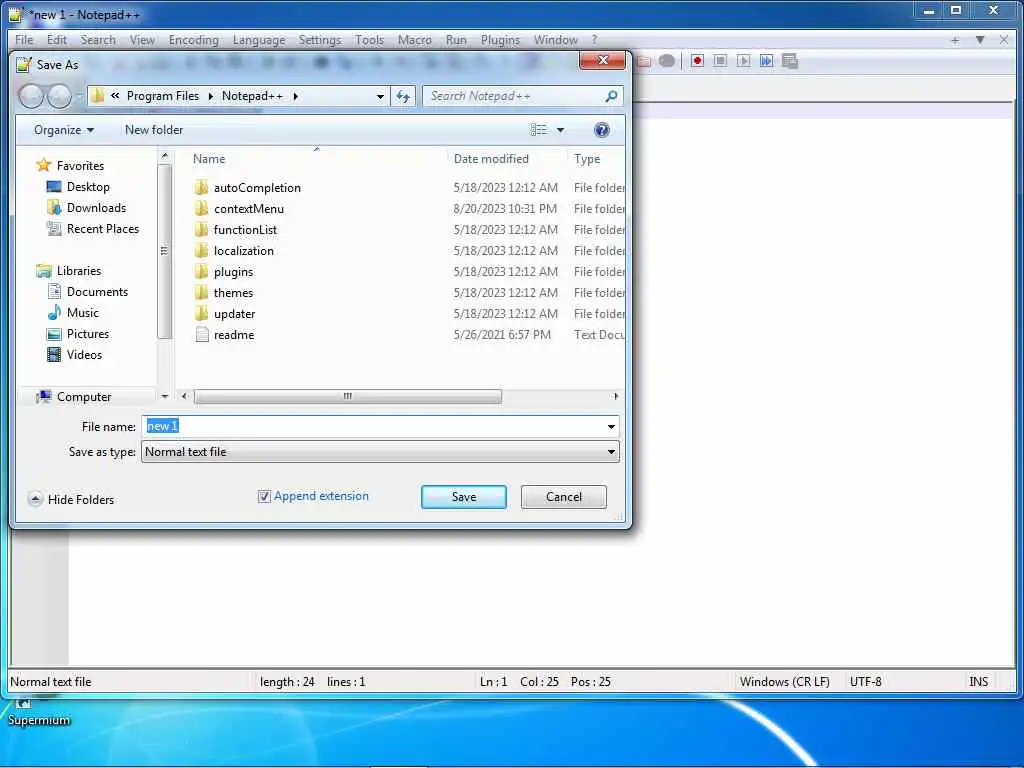Screen dimensions: 1024x768
Task: Open the Language menu
Action: click(x=259, y=40)
